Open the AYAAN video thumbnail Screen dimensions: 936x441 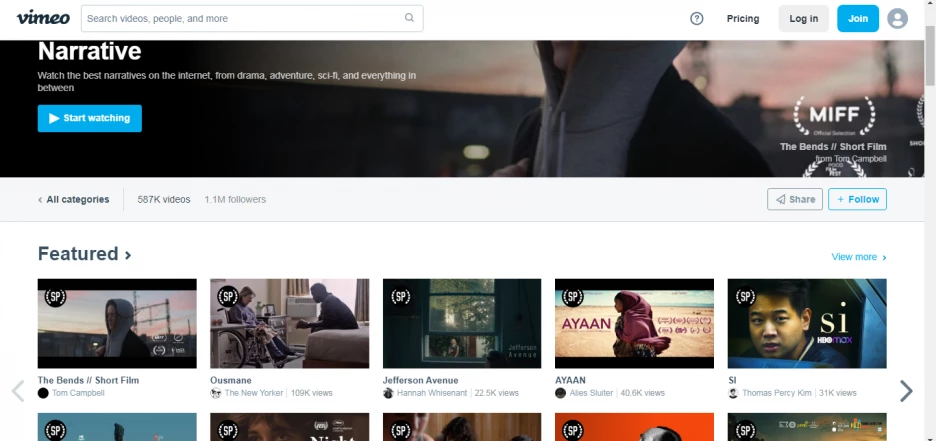click(634, 323)
